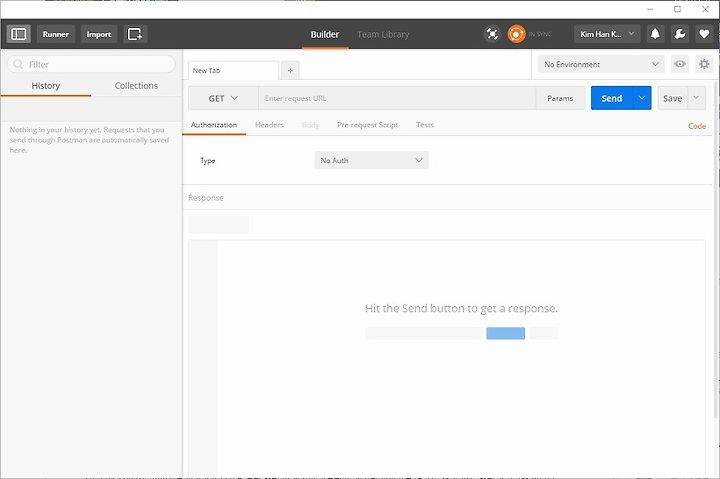Focus the Filter search field
Screen dimensions: 720x479
pyautogui.click(x=91, y=64)
